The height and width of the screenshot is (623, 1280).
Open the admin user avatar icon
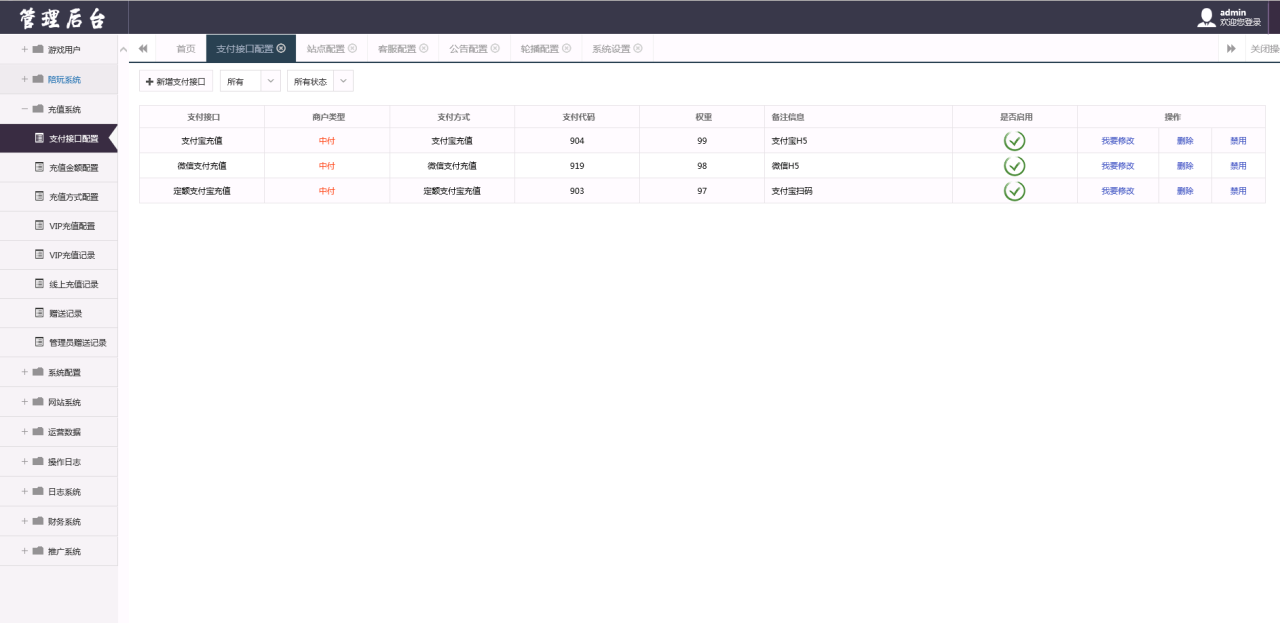tap(1206, 15)
